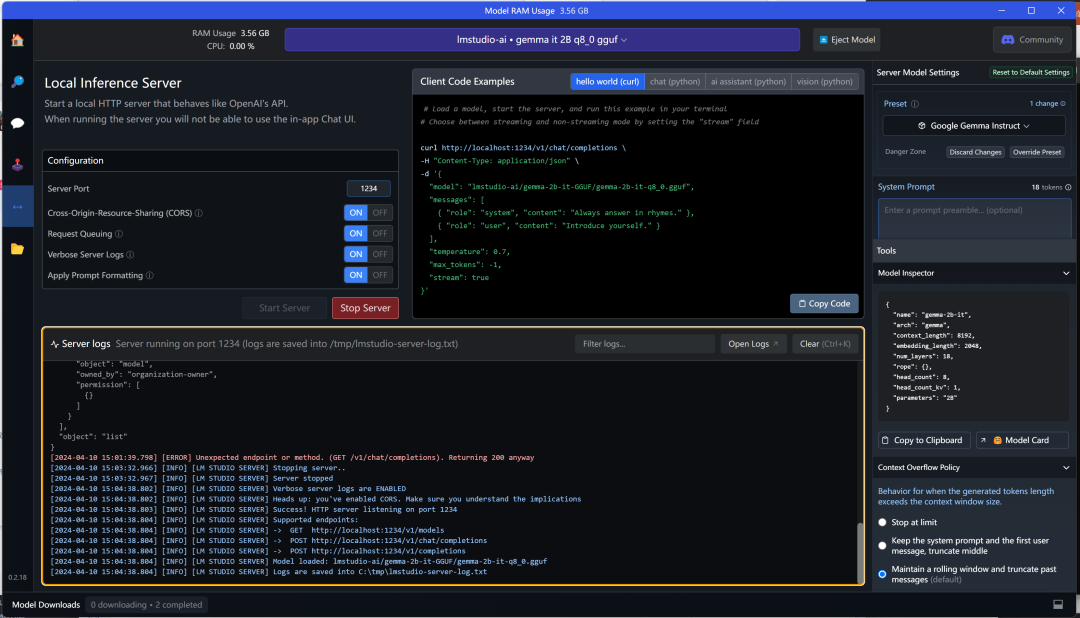Switch to vision (python) tab
This screenshot has width=1080, height=618.
click(824, 81)
